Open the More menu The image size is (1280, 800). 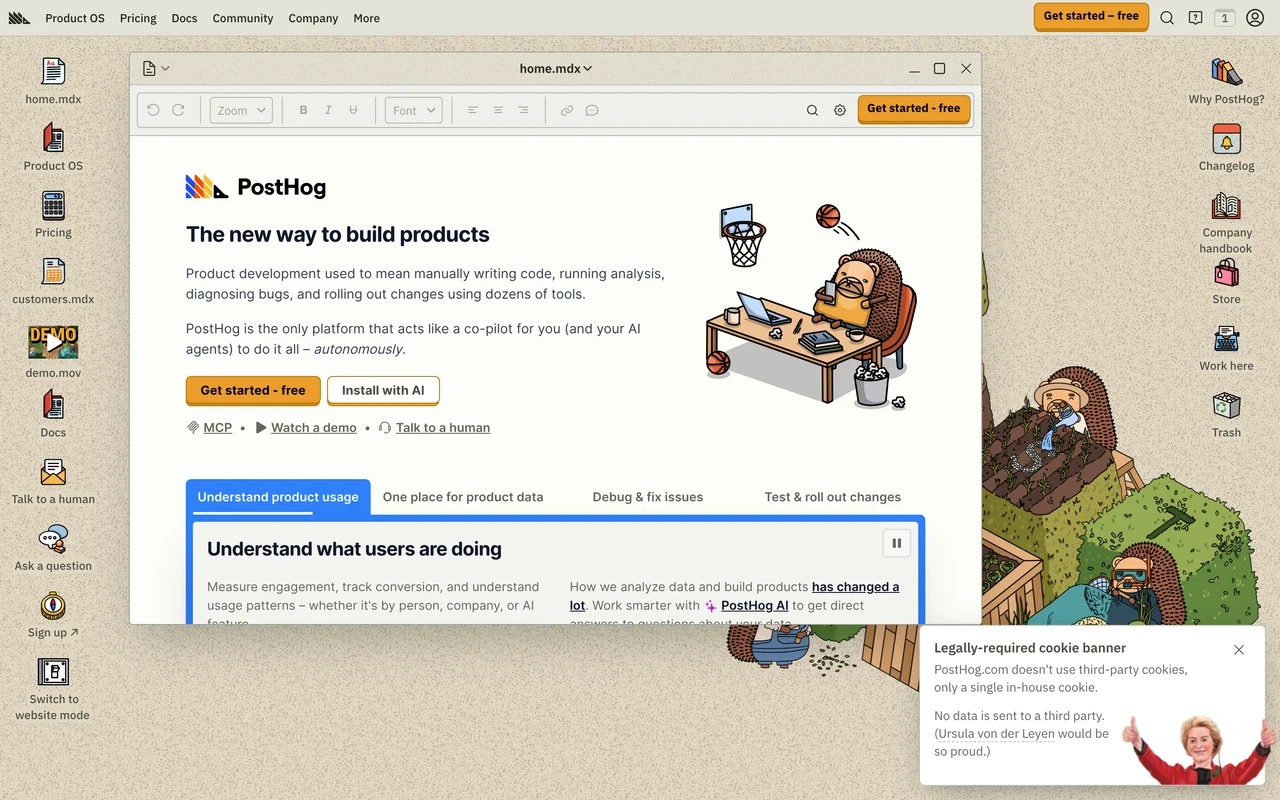click(367, 18)
